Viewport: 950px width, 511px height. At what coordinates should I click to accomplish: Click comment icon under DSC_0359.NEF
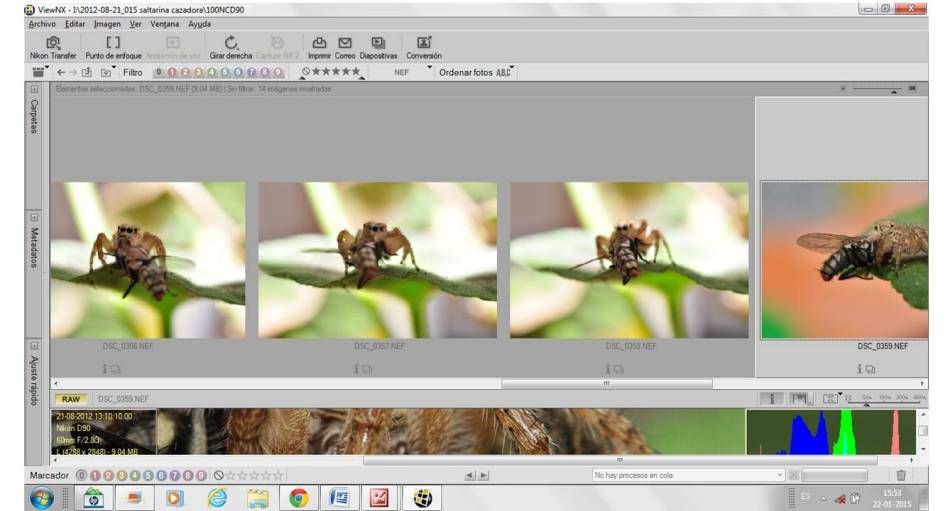pos(870,369)
